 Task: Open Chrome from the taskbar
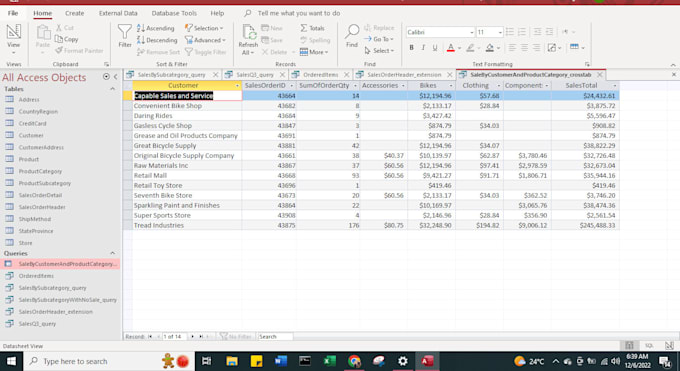[x=354, y=361]
